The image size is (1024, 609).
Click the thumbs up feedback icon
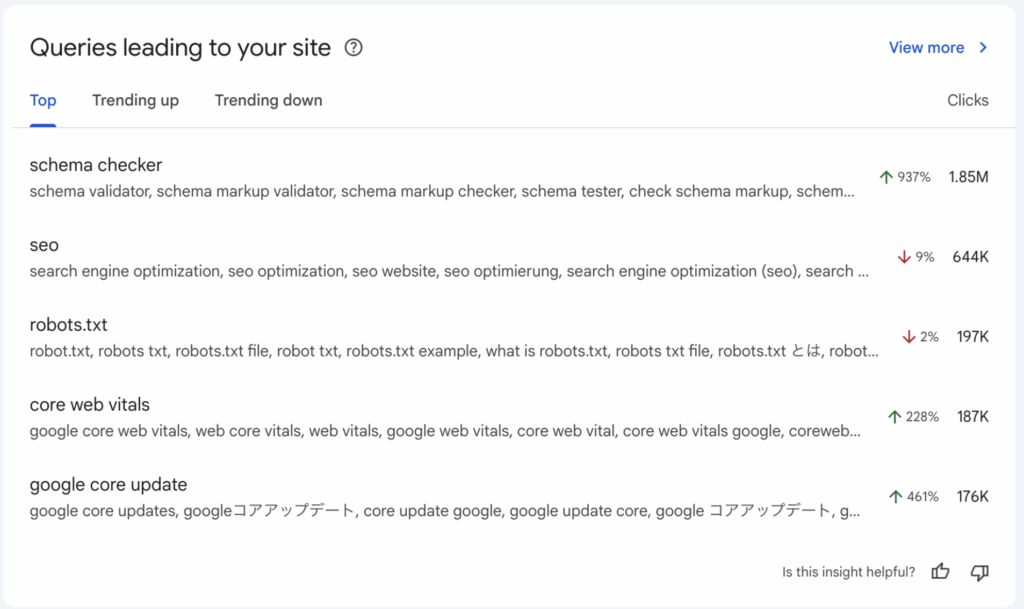click(x=940, y=572)
